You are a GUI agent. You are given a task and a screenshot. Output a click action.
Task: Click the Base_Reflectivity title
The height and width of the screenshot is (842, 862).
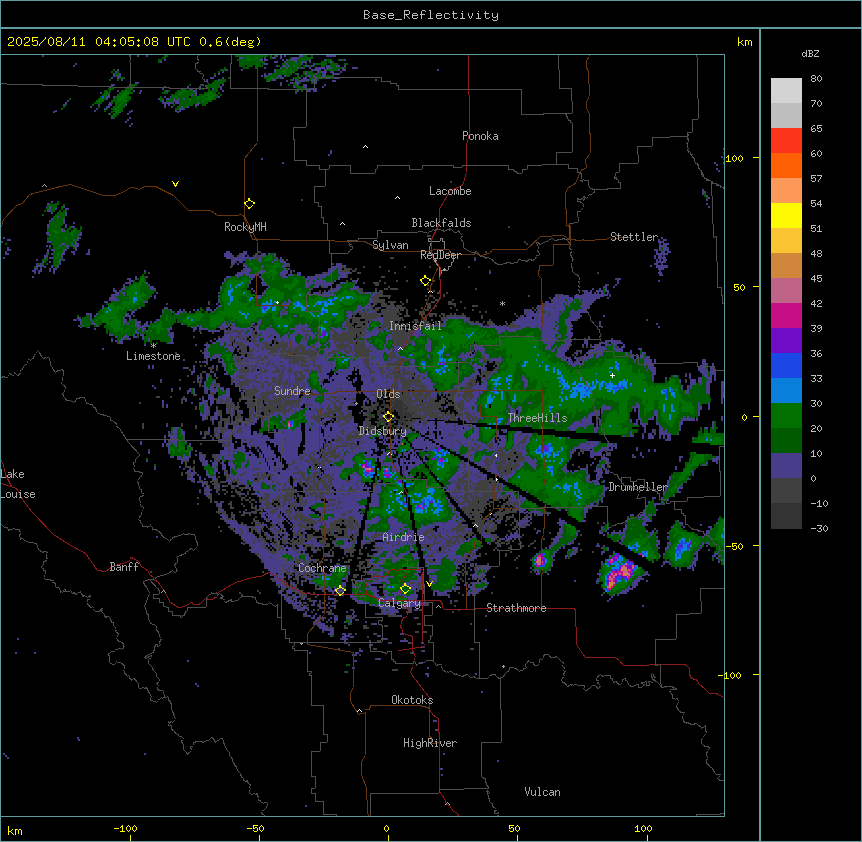(431, 15)
